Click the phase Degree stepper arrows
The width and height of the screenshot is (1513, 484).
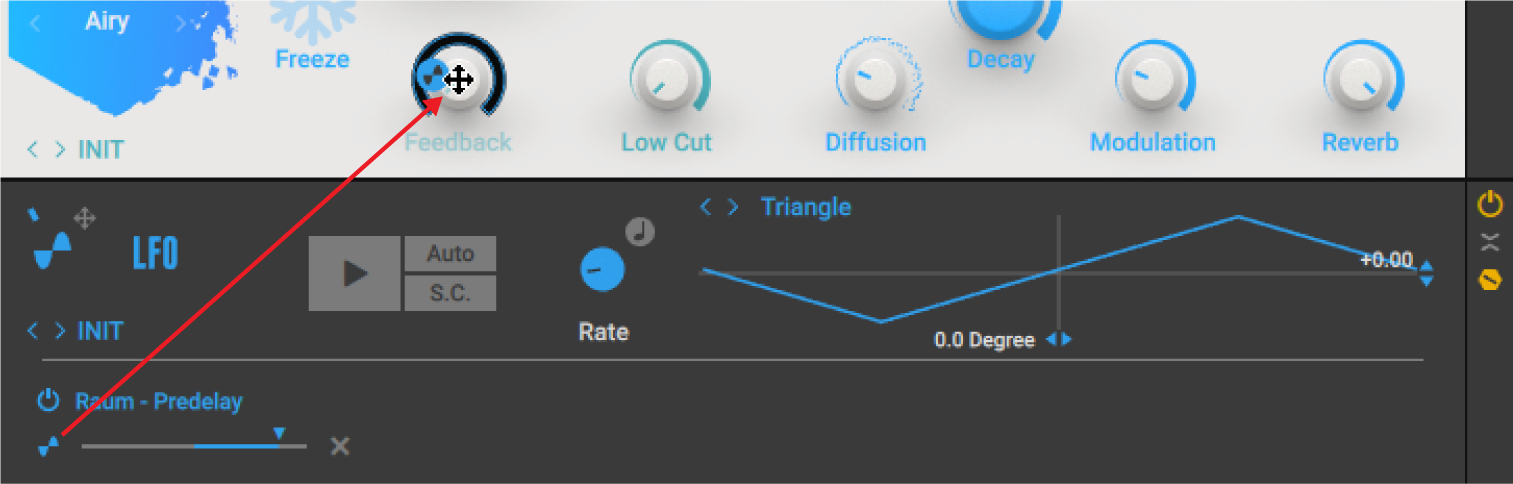click(x=1058, y=340)
